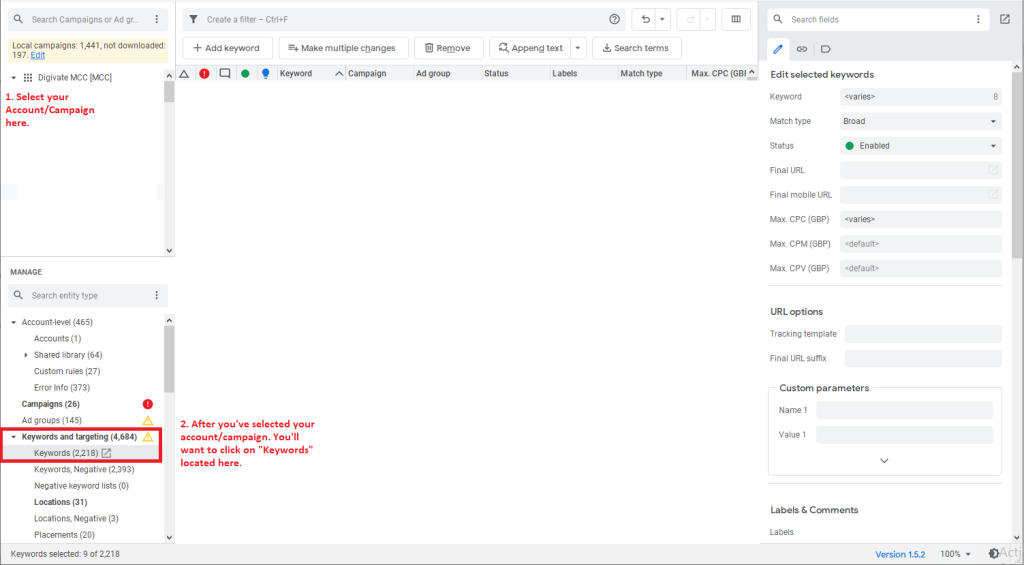Click the grid icon beside Digivate MCC

[x=28, y=78]
